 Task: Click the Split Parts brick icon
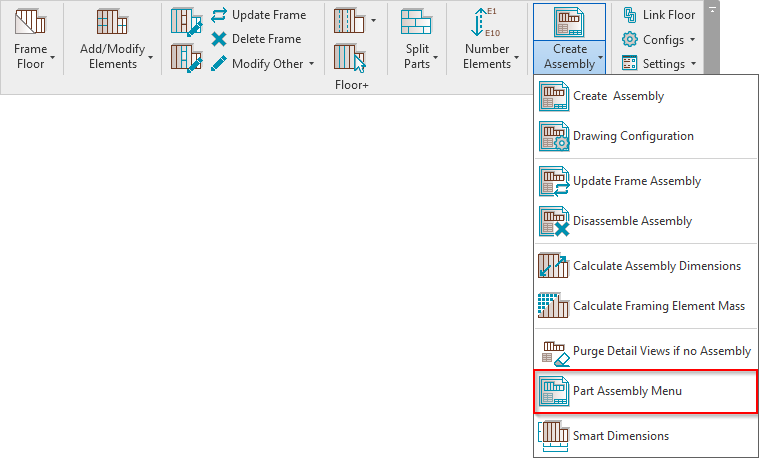(x=416, y=23)
